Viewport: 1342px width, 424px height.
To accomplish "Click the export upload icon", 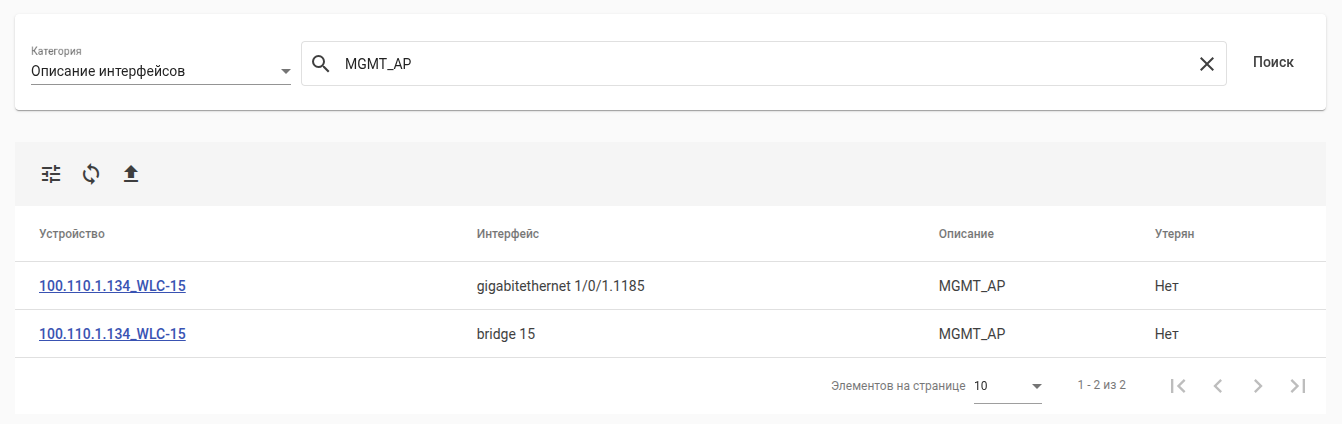I will pyautogui.click(x=131, y=174).
